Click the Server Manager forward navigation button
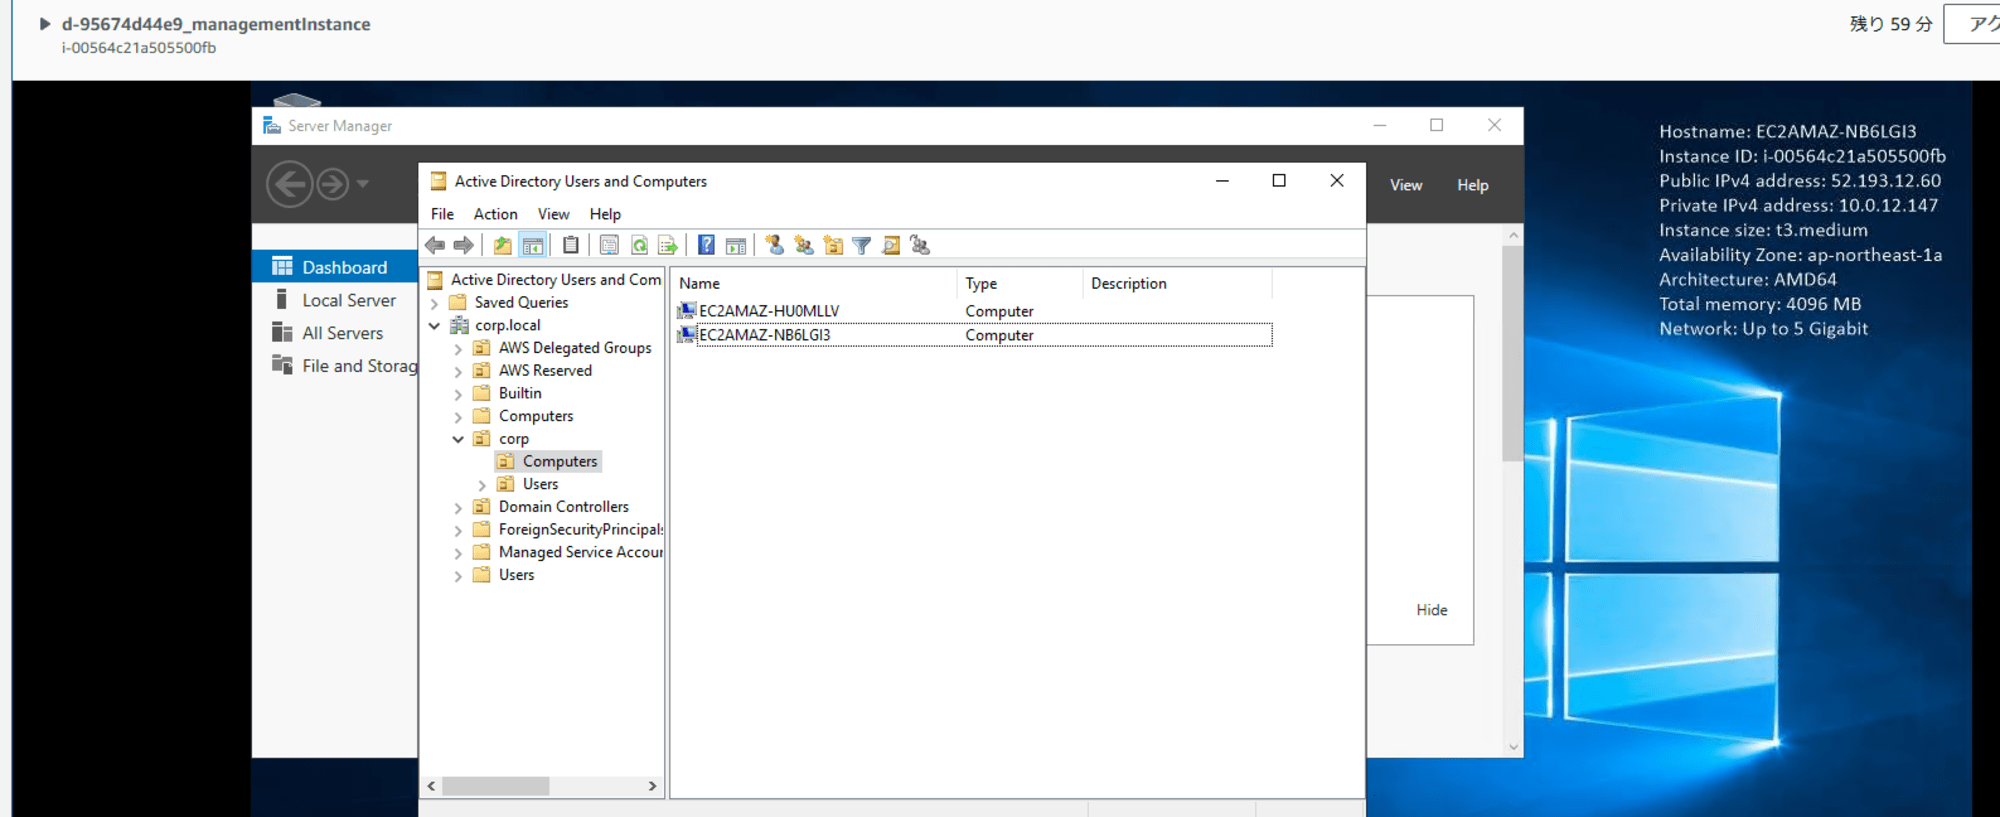 (x=333, y=184)
